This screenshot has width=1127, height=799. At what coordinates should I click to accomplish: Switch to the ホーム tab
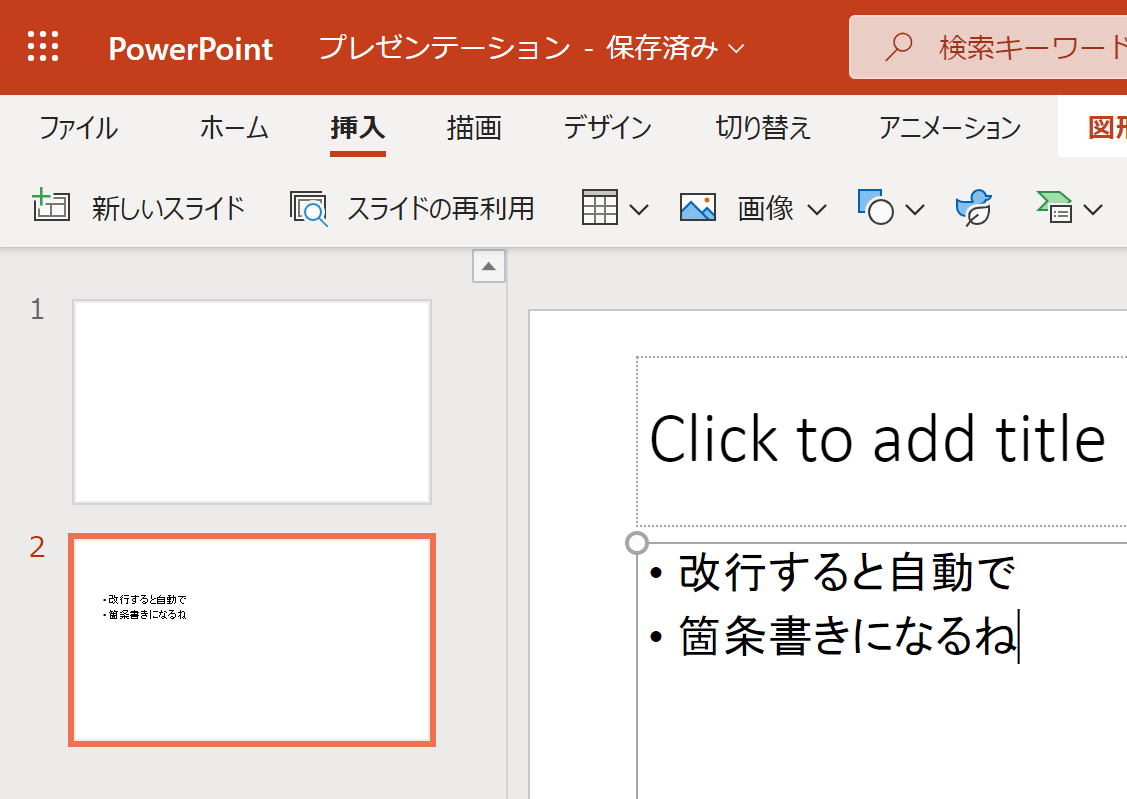click(234, 128)
